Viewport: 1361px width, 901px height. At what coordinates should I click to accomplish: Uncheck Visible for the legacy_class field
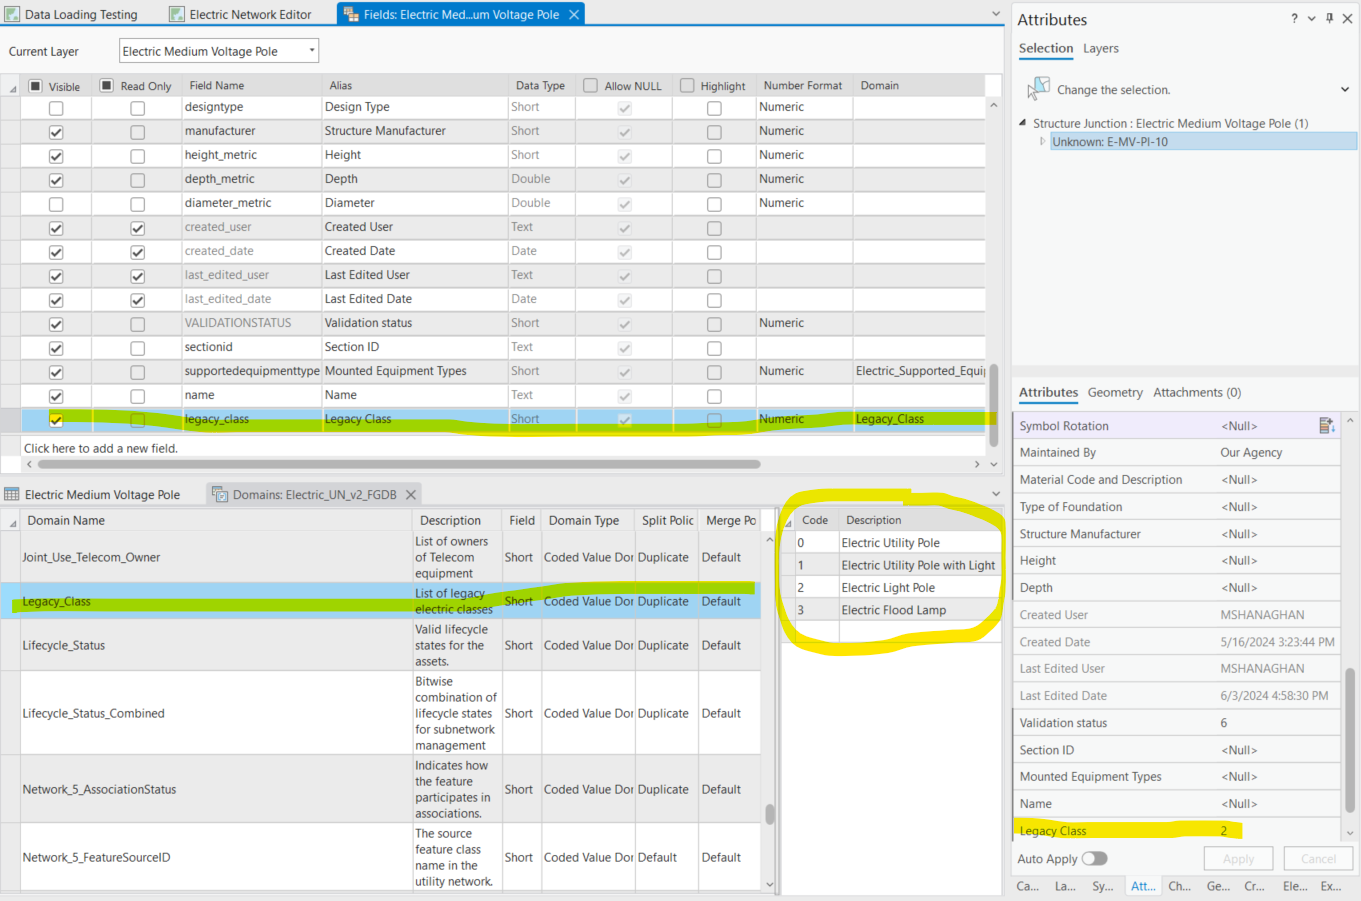coord(57,419)
